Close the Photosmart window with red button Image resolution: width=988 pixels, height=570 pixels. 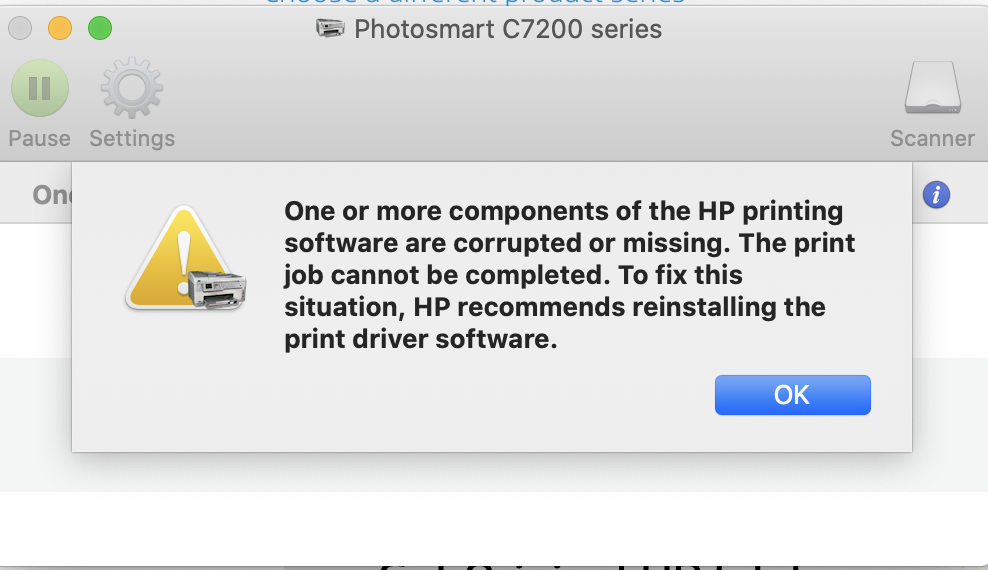point(20,29)
